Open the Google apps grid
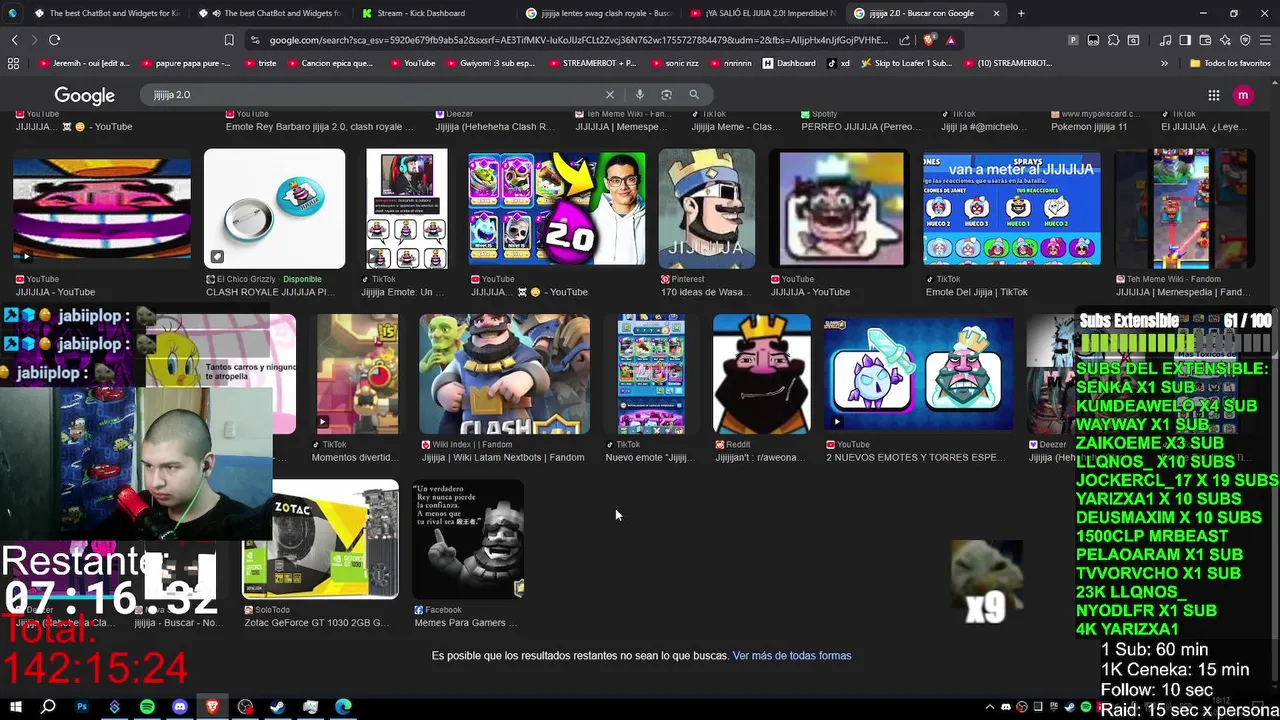 [x=1214, y=95]
